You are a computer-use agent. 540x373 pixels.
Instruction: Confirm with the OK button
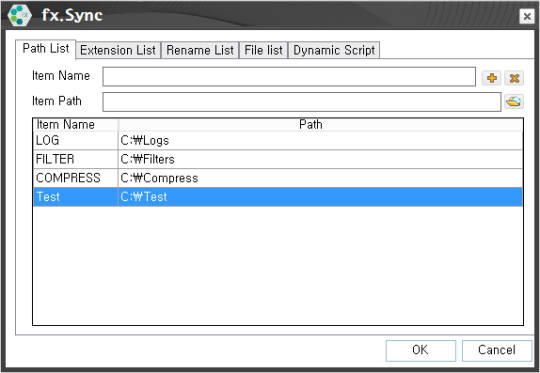(x=420, y=350)
